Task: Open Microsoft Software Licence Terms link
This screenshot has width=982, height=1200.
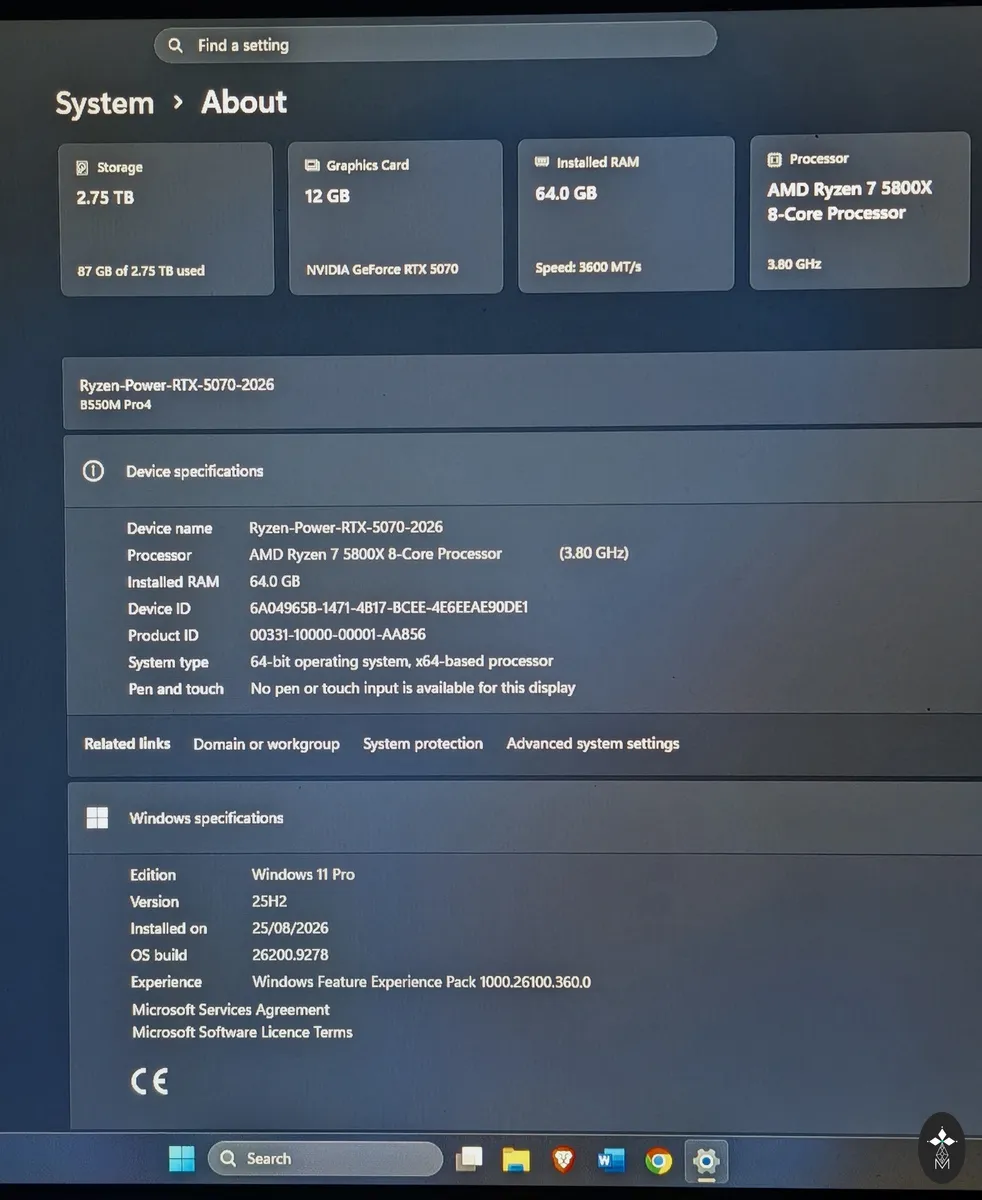Action: 242,1032
